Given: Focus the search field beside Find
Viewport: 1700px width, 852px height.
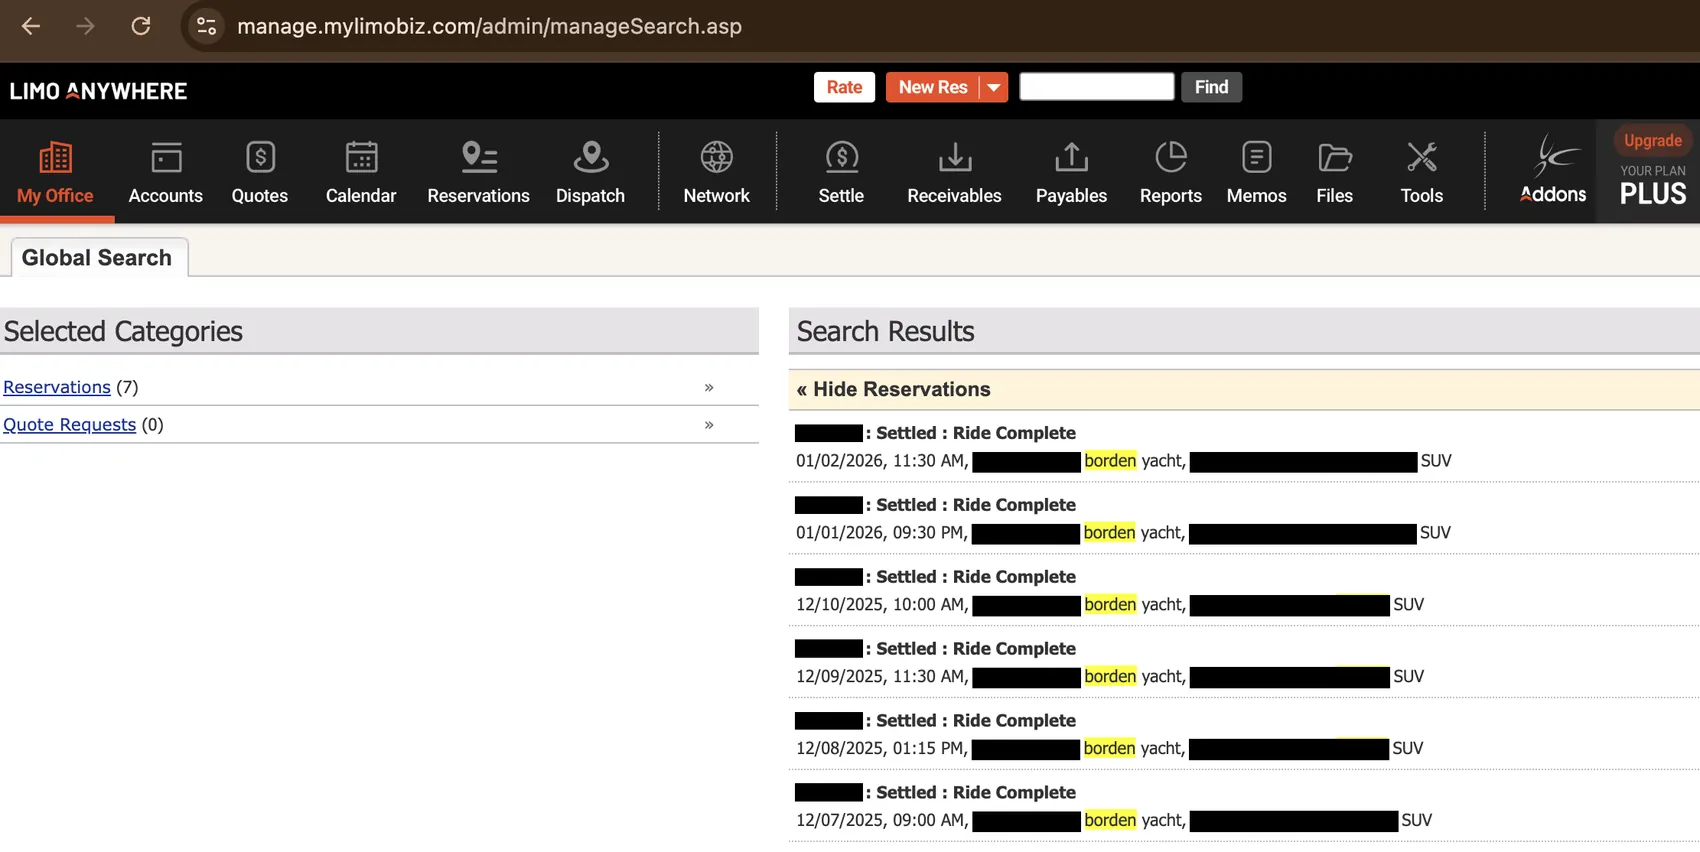Looking at the screenshot, I should tap(1096, 87).
